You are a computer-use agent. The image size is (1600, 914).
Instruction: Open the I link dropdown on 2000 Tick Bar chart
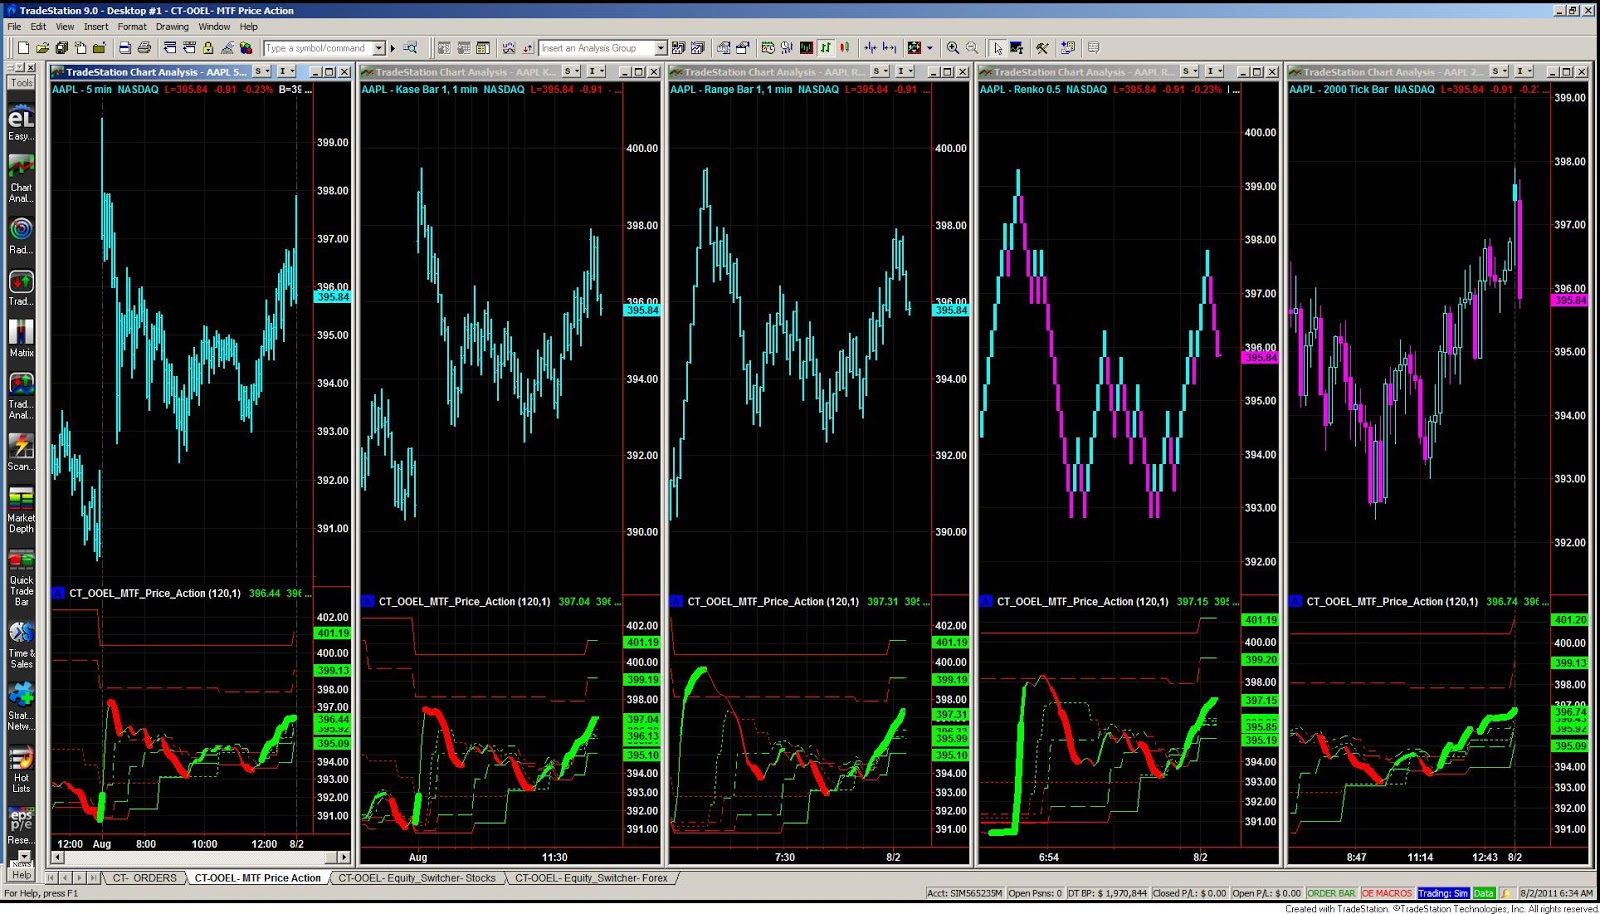(1523, 71)
